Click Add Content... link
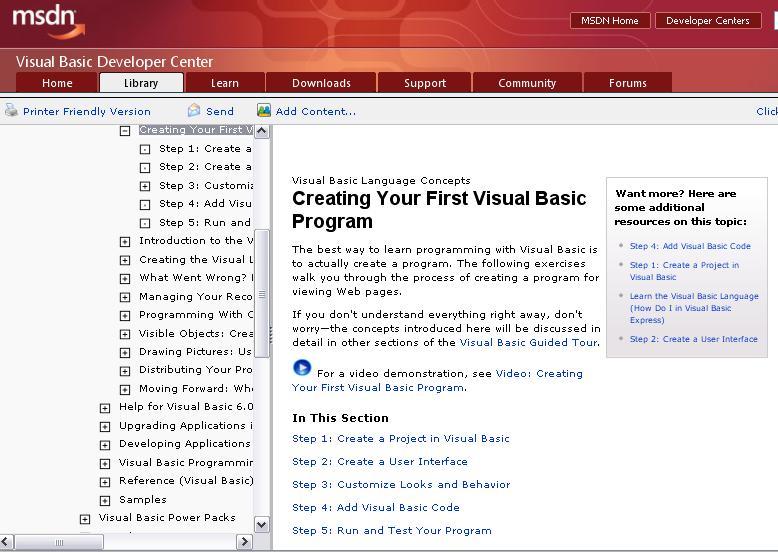The height and width of the screenshot is (552, 778). pyautogui.click(x=316, y=111)
